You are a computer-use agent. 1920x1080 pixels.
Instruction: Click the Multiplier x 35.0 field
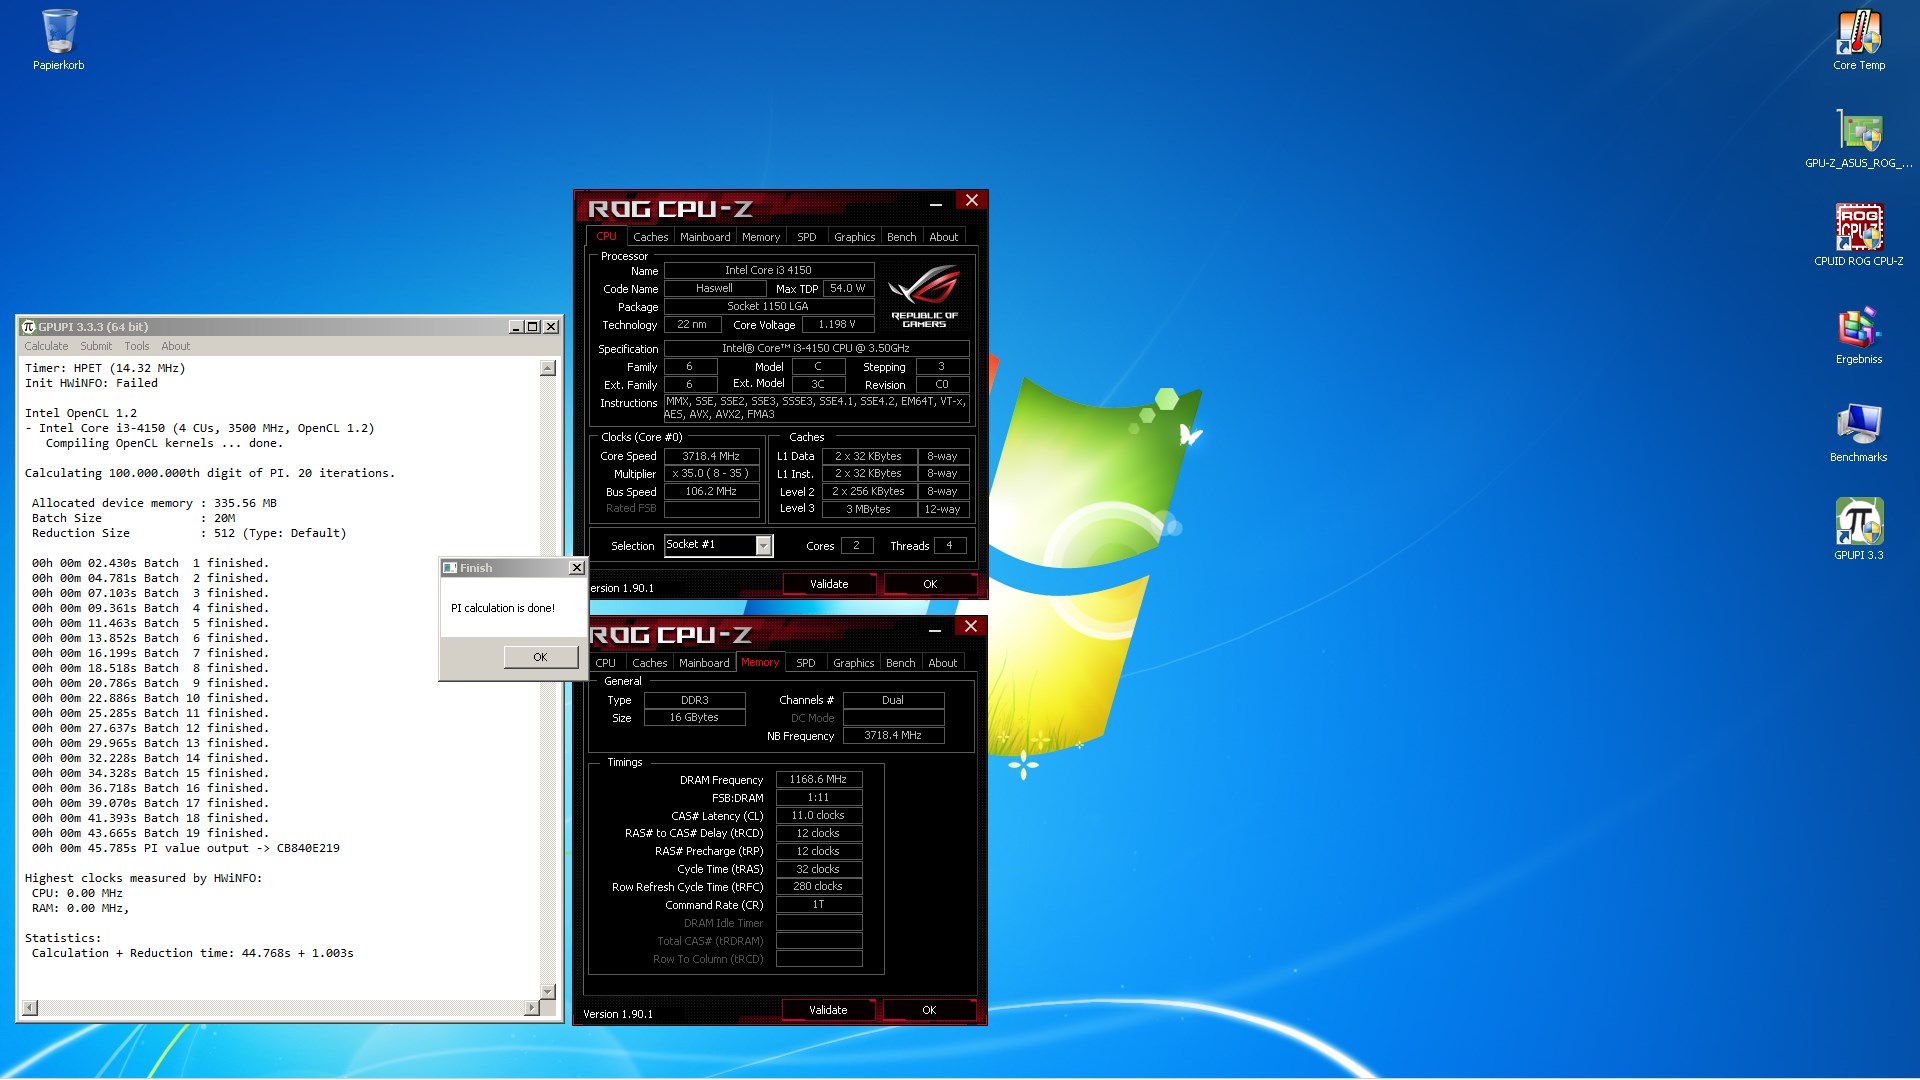711,474
